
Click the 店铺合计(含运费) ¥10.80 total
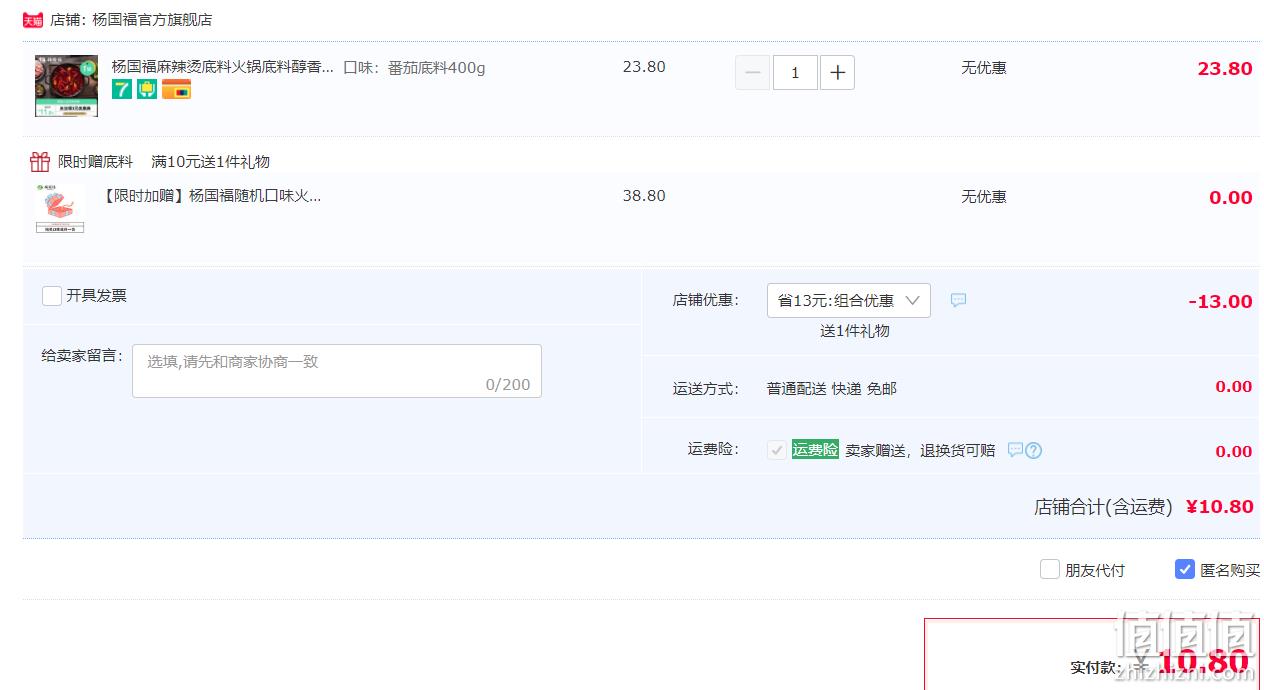(1144, 507)
